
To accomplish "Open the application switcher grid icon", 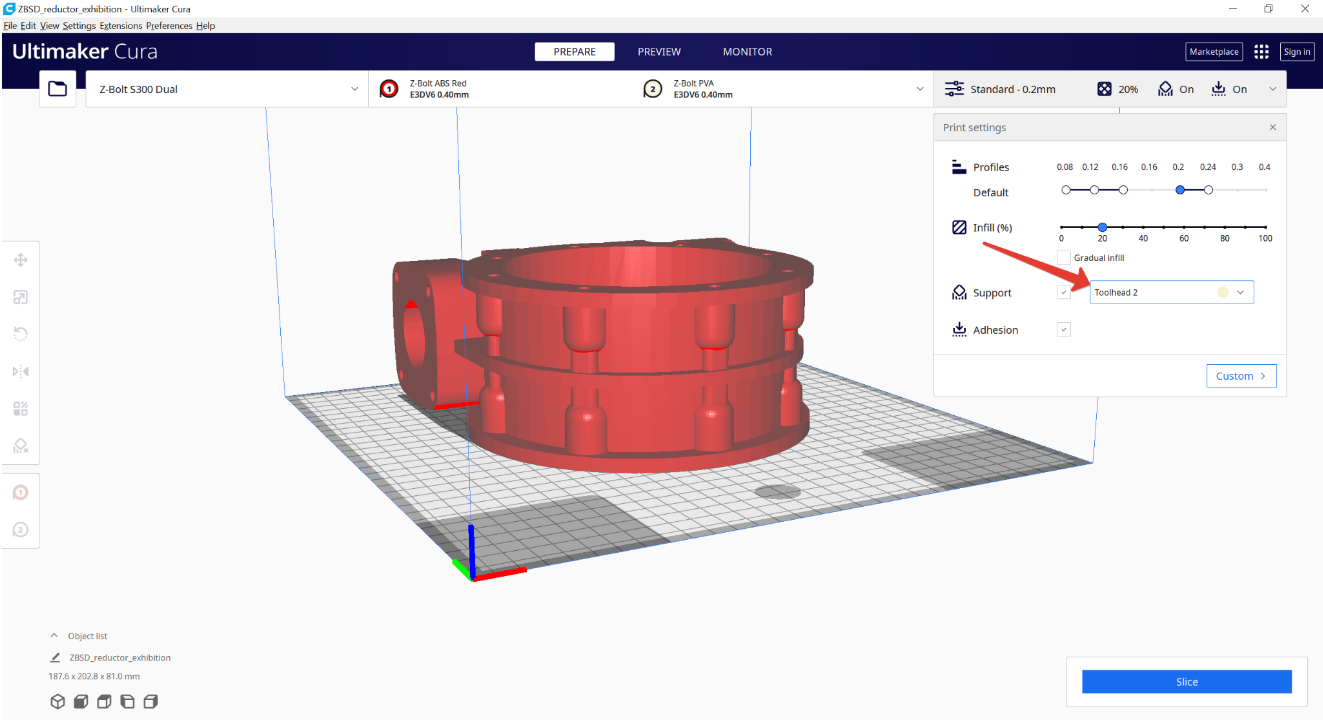I will (1261, 52).
